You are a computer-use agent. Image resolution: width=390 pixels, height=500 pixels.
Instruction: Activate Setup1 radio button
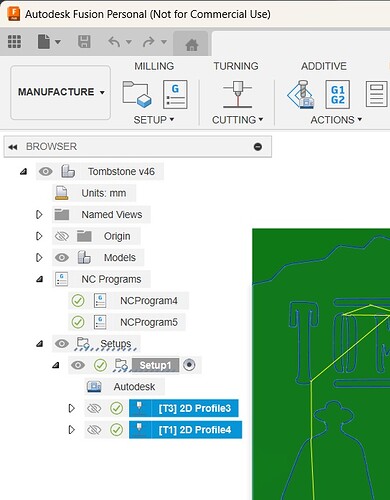click(189, 365)
